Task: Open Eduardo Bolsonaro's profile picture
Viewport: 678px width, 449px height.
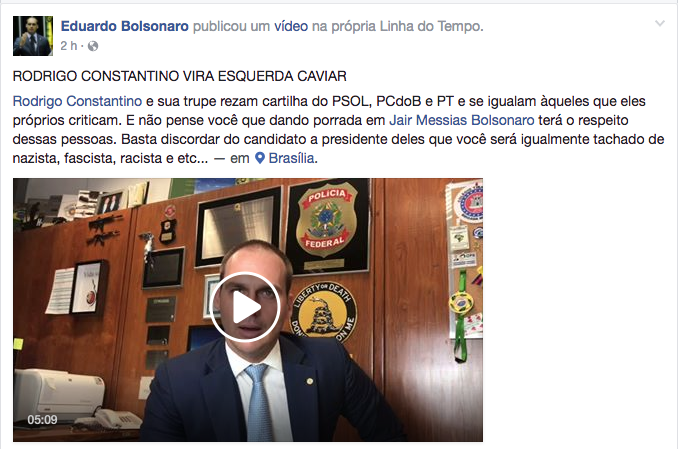Action: 33,36
